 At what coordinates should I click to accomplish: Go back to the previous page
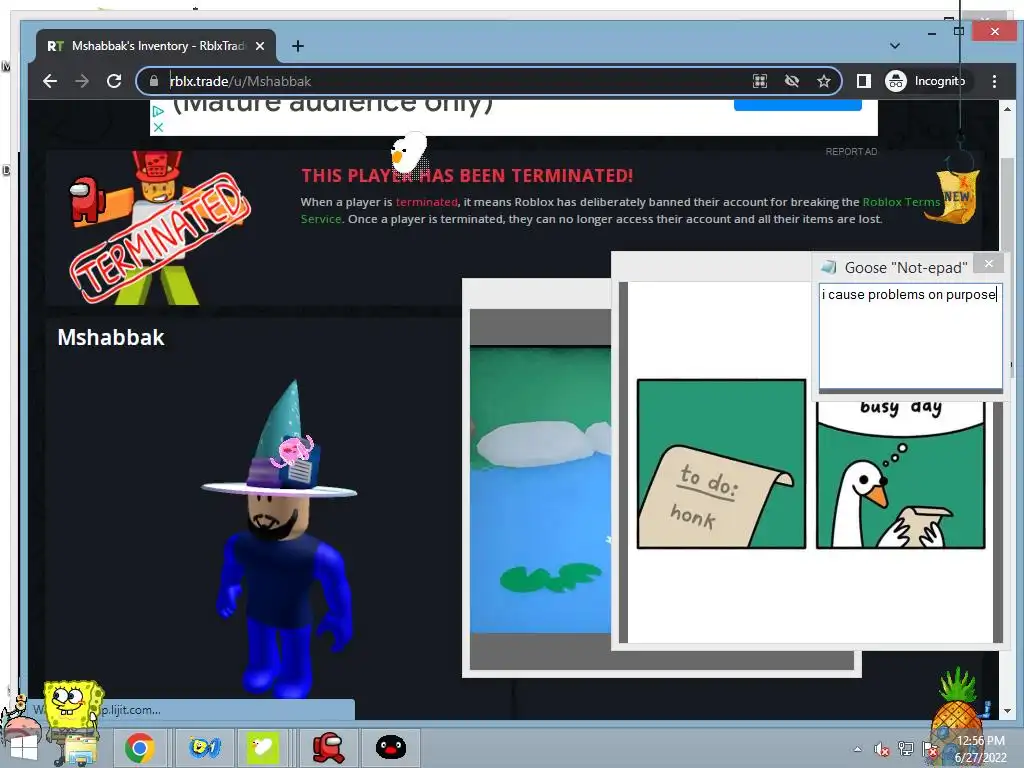pyautogui.click(x=50, y=81)
